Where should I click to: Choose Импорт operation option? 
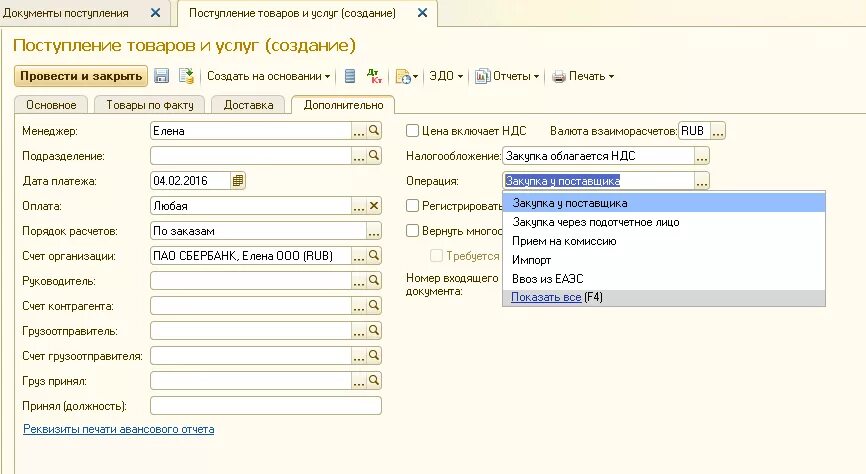click(664, 260)
